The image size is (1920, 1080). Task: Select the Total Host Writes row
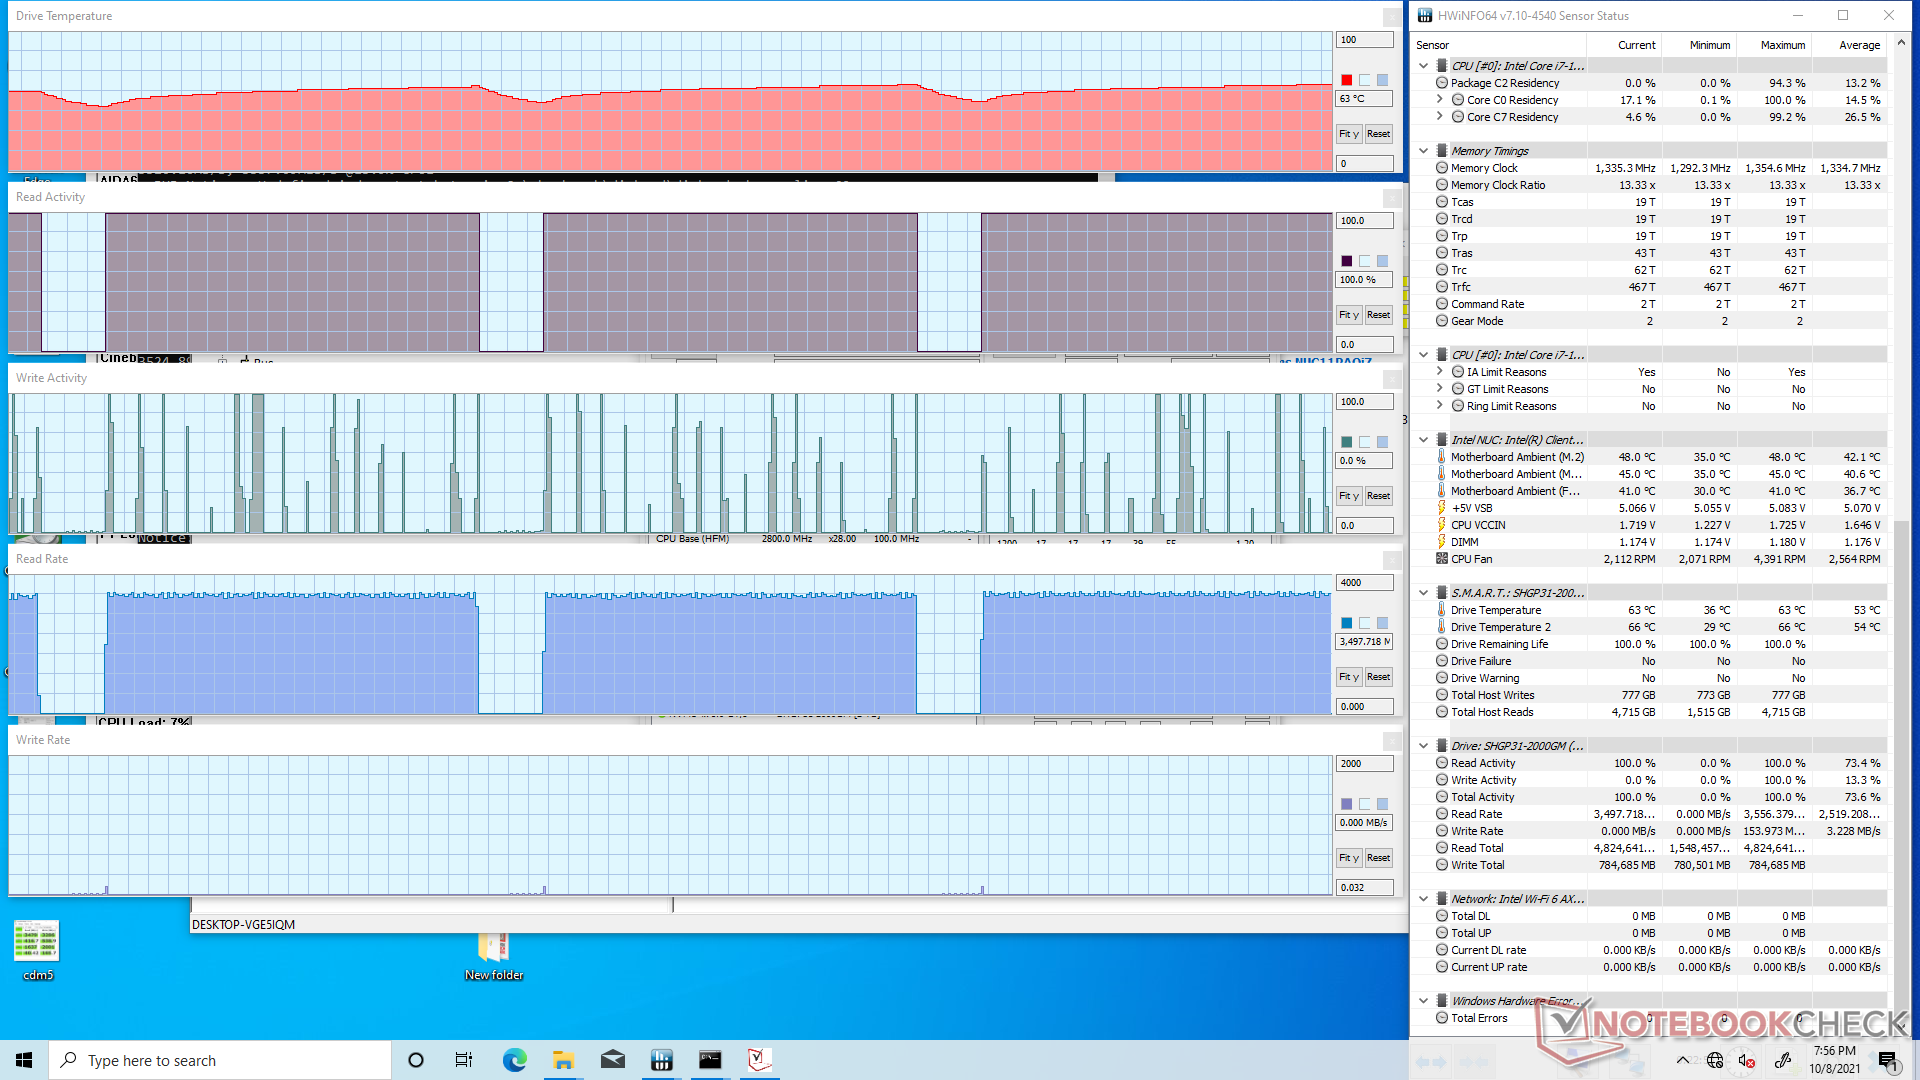point(1649,695)
